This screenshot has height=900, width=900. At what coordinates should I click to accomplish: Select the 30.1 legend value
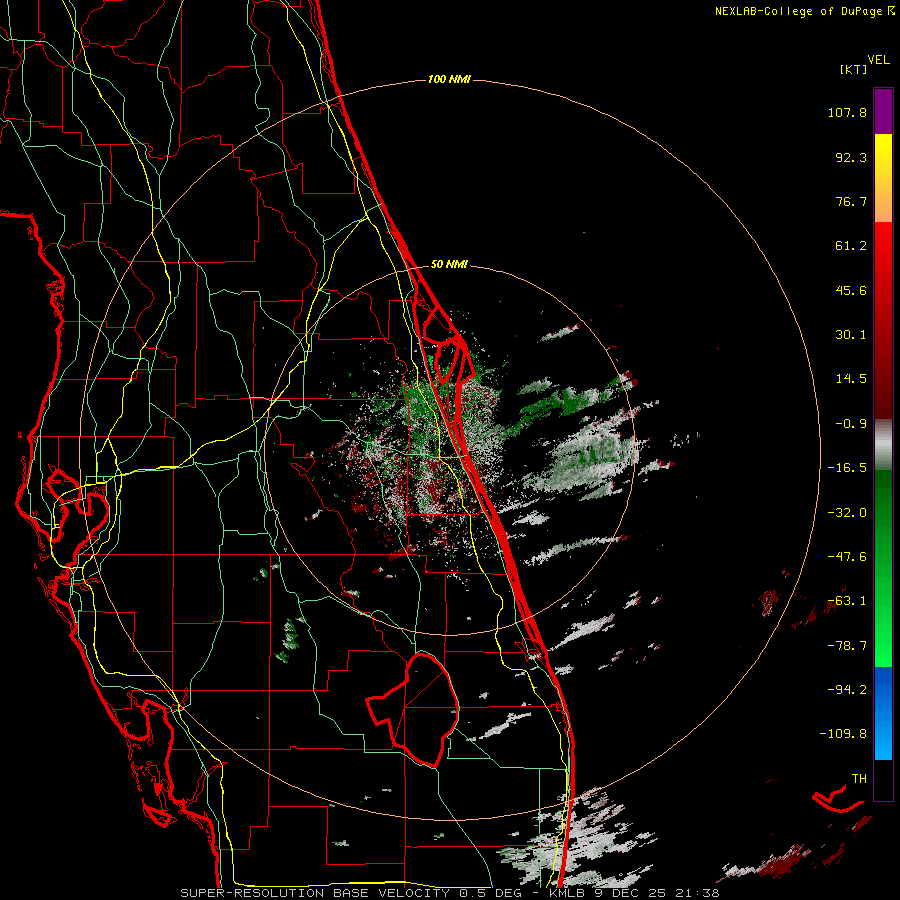851,335
